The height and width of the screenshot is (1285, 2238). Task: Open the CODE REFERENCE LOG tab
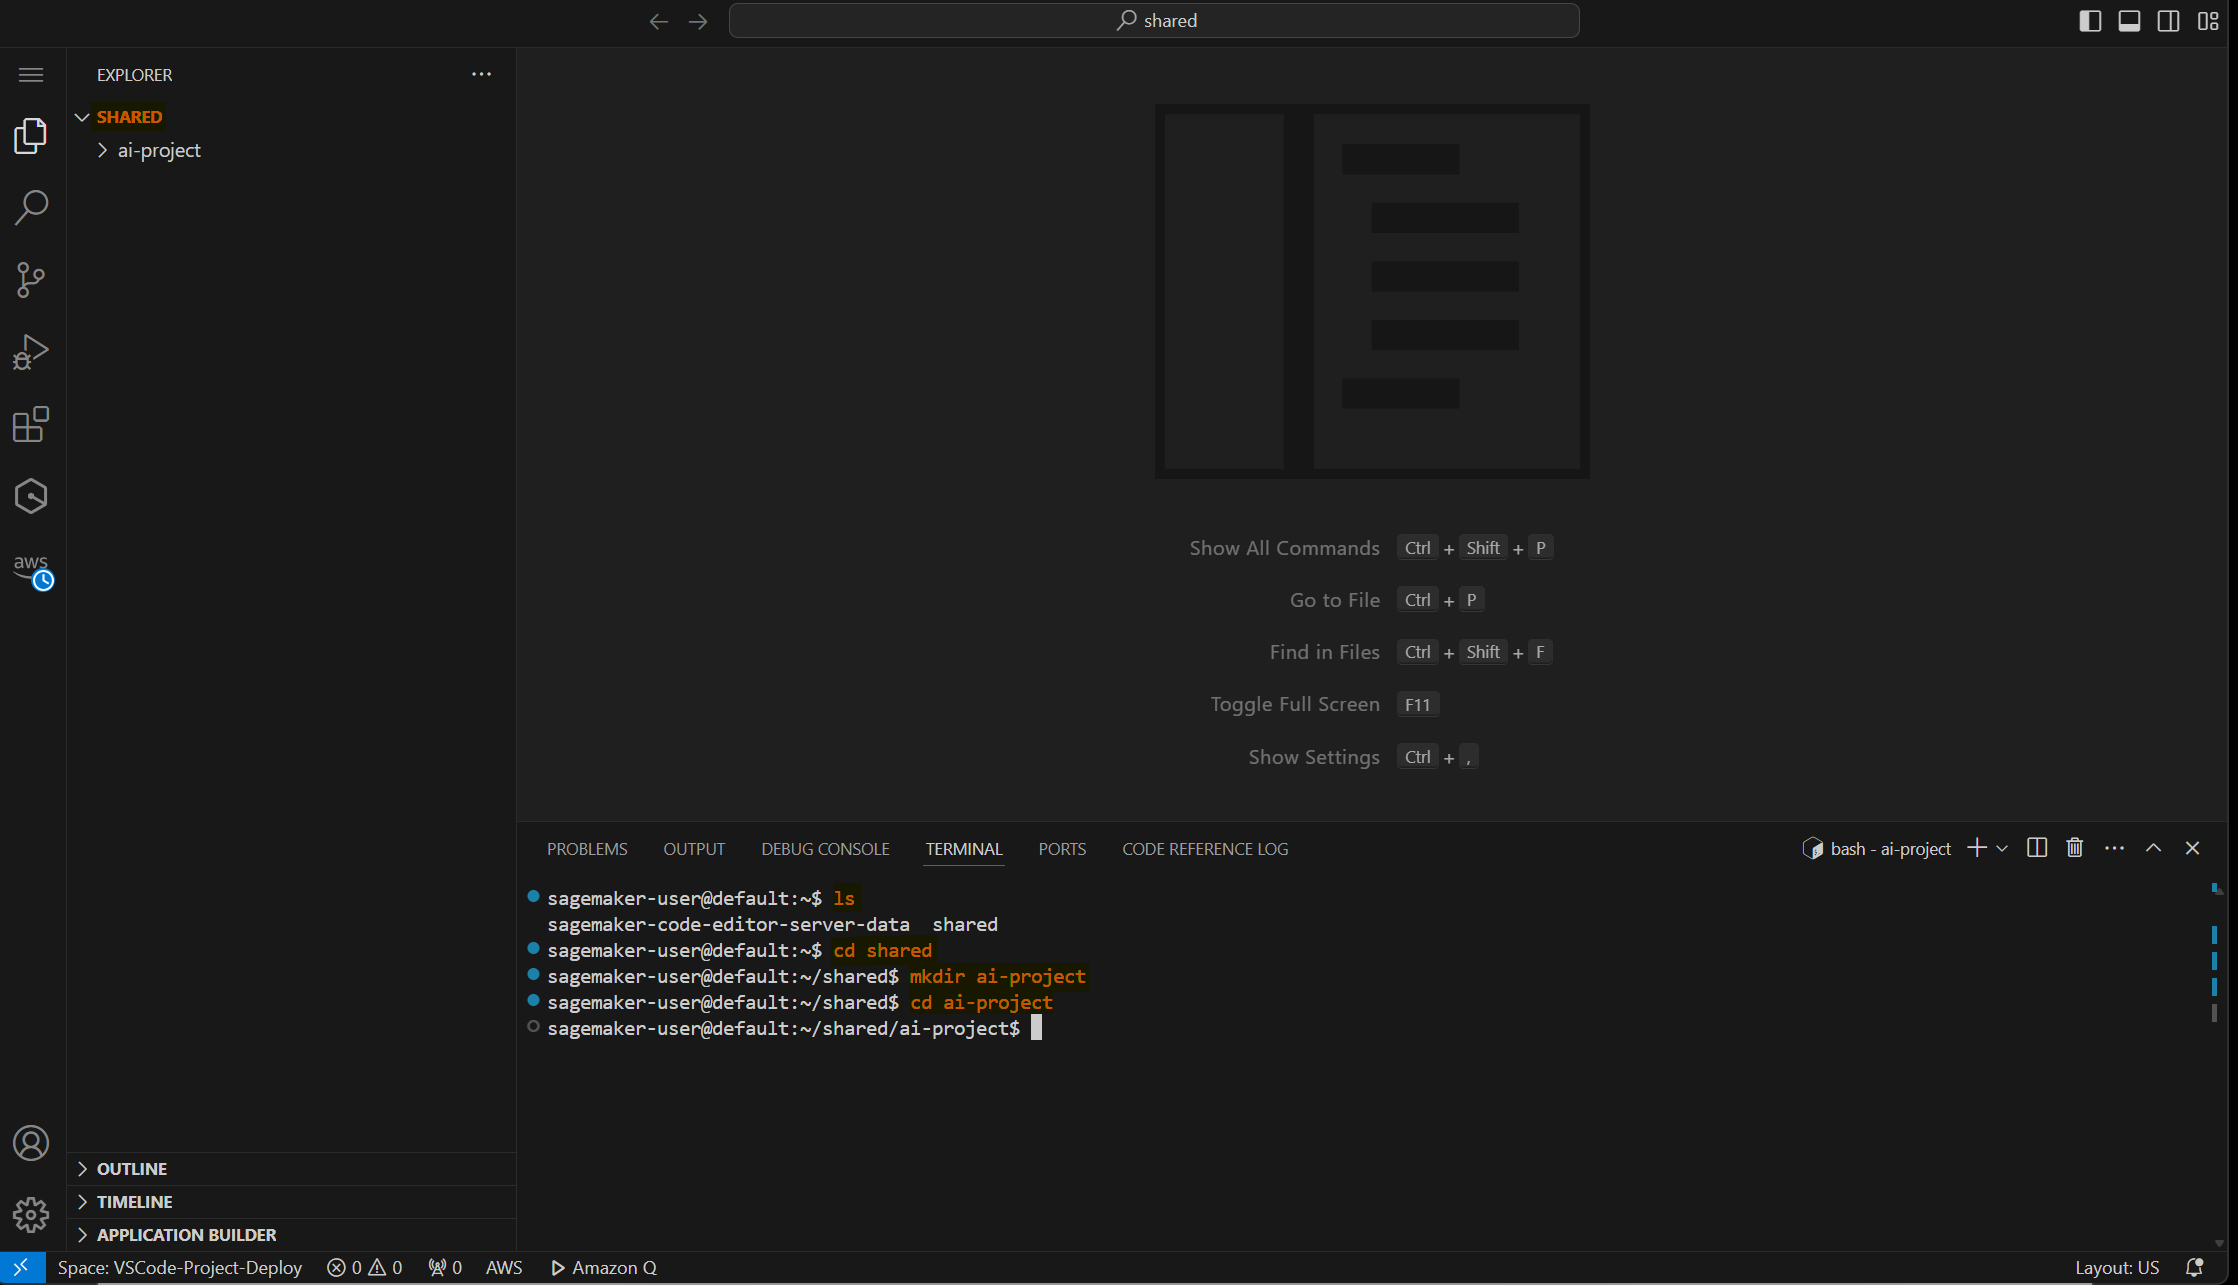pyautogui.click(x=1205, y=849)
